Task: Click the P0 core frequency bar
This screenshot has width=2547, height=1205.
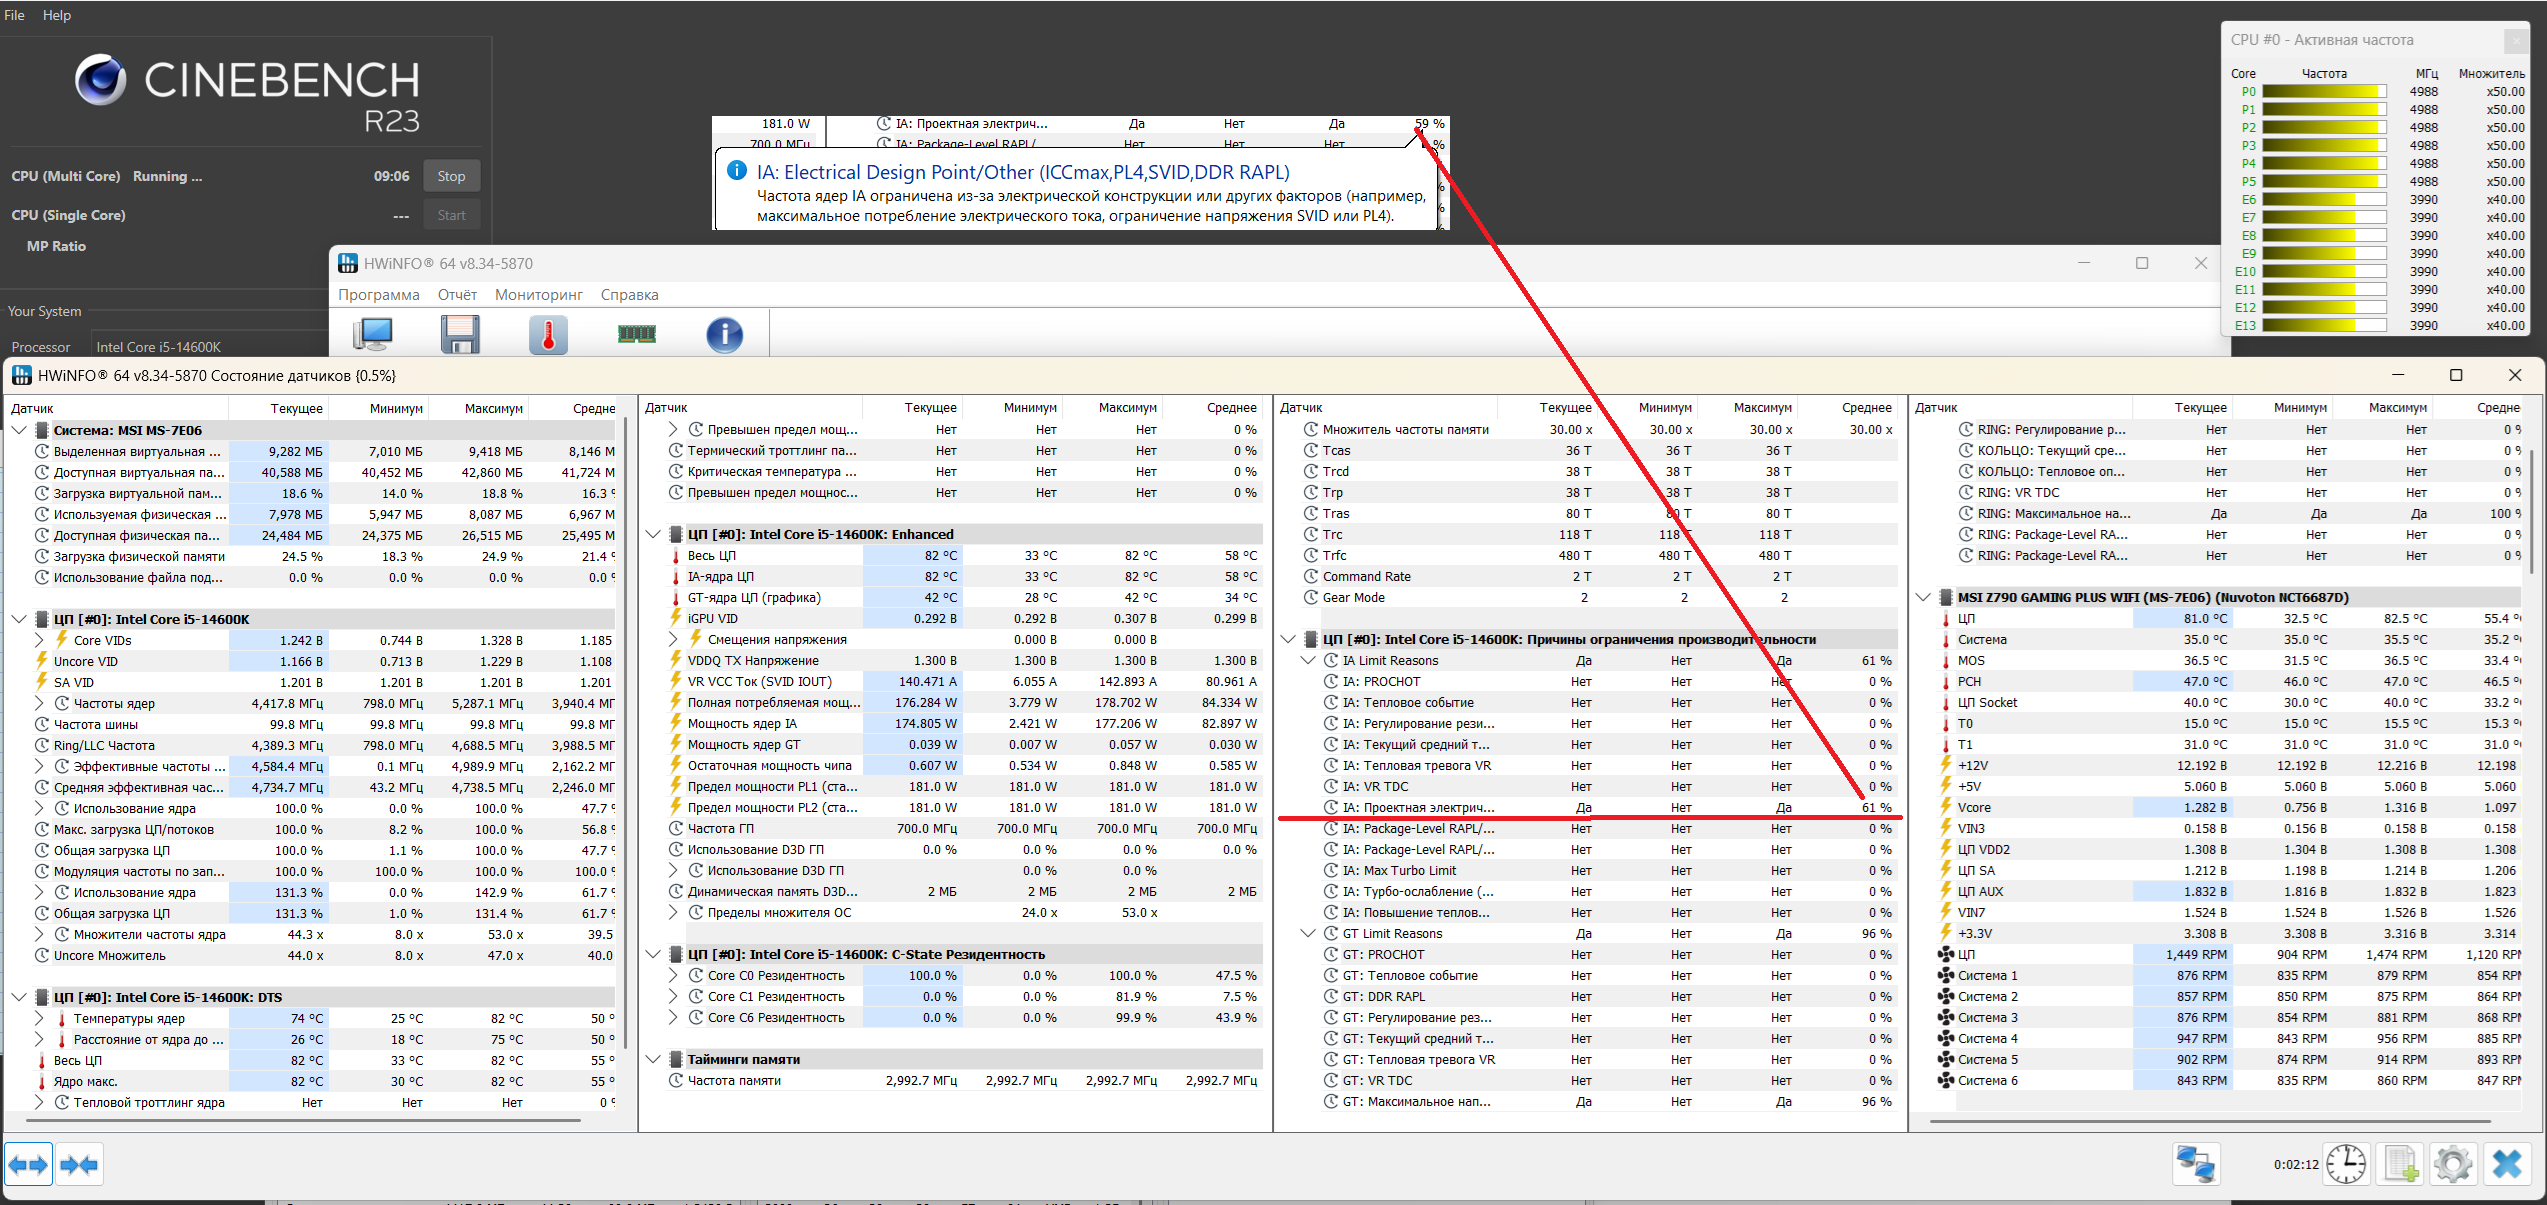Action: click(2324, 91)
